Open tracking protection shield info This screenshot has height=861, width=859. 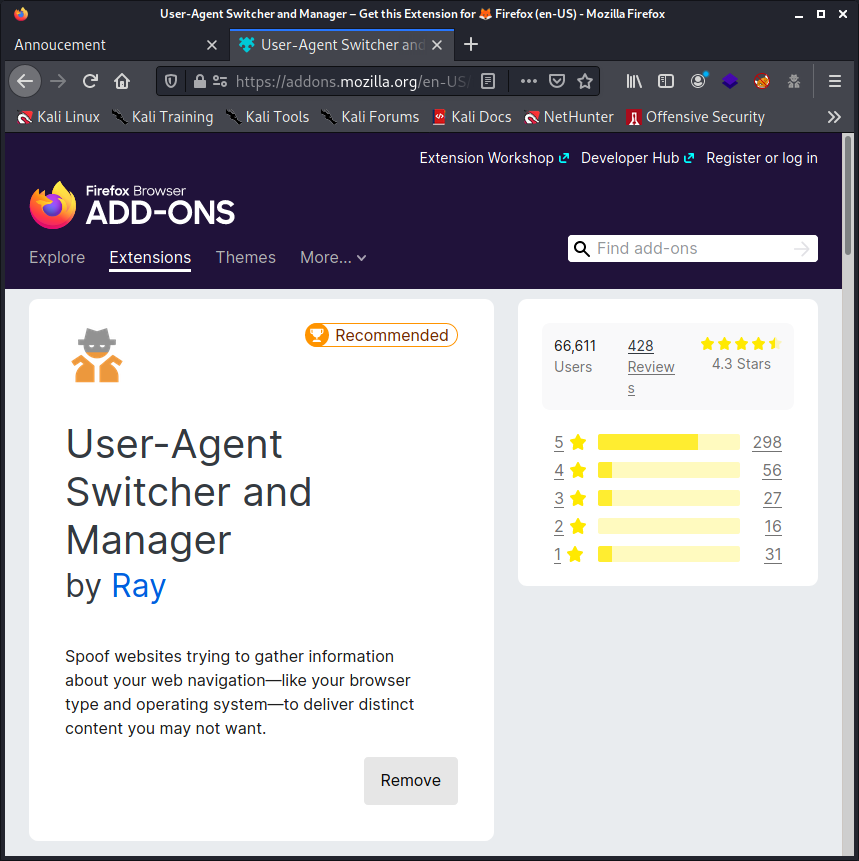click(171, 82)
